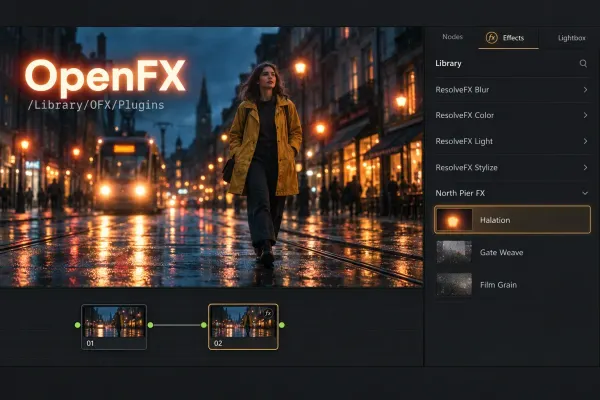Expand ResolveFX Light chevron
This screenshot has height=400, width=600.
(585, 141)
